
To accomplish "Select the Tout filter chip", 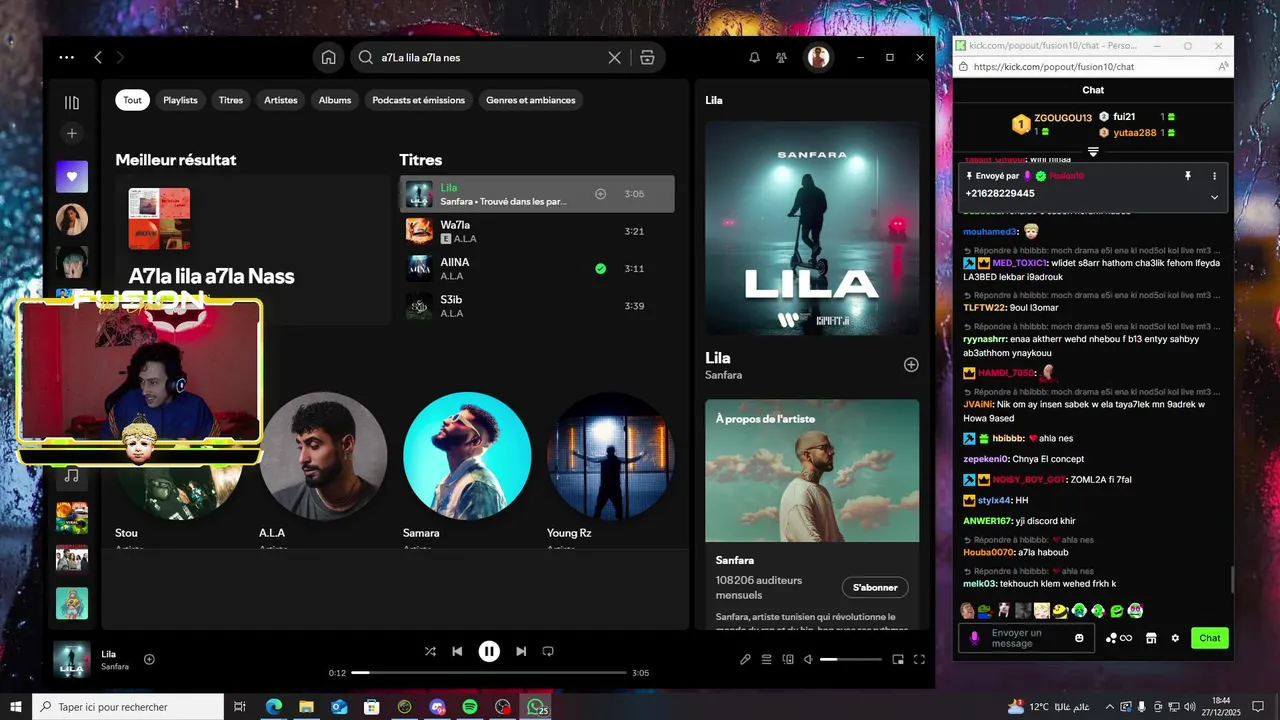I will pos(132,100).
